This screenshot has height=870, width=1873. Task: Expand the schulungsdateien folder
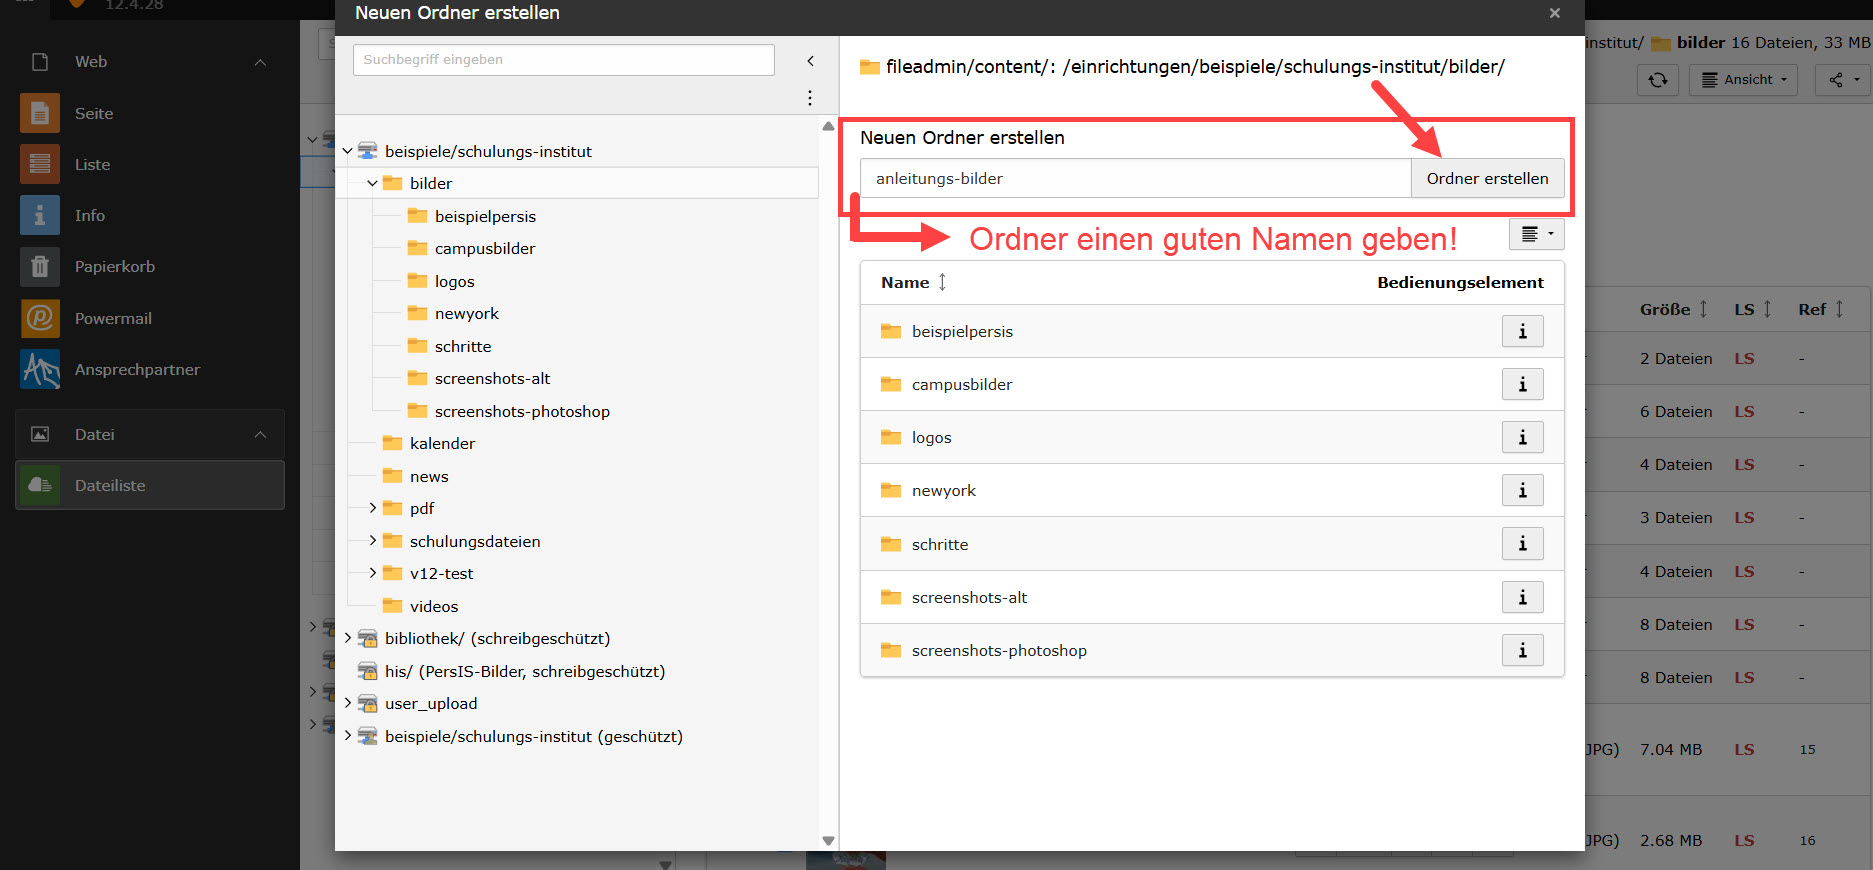(x=372, y=541)
